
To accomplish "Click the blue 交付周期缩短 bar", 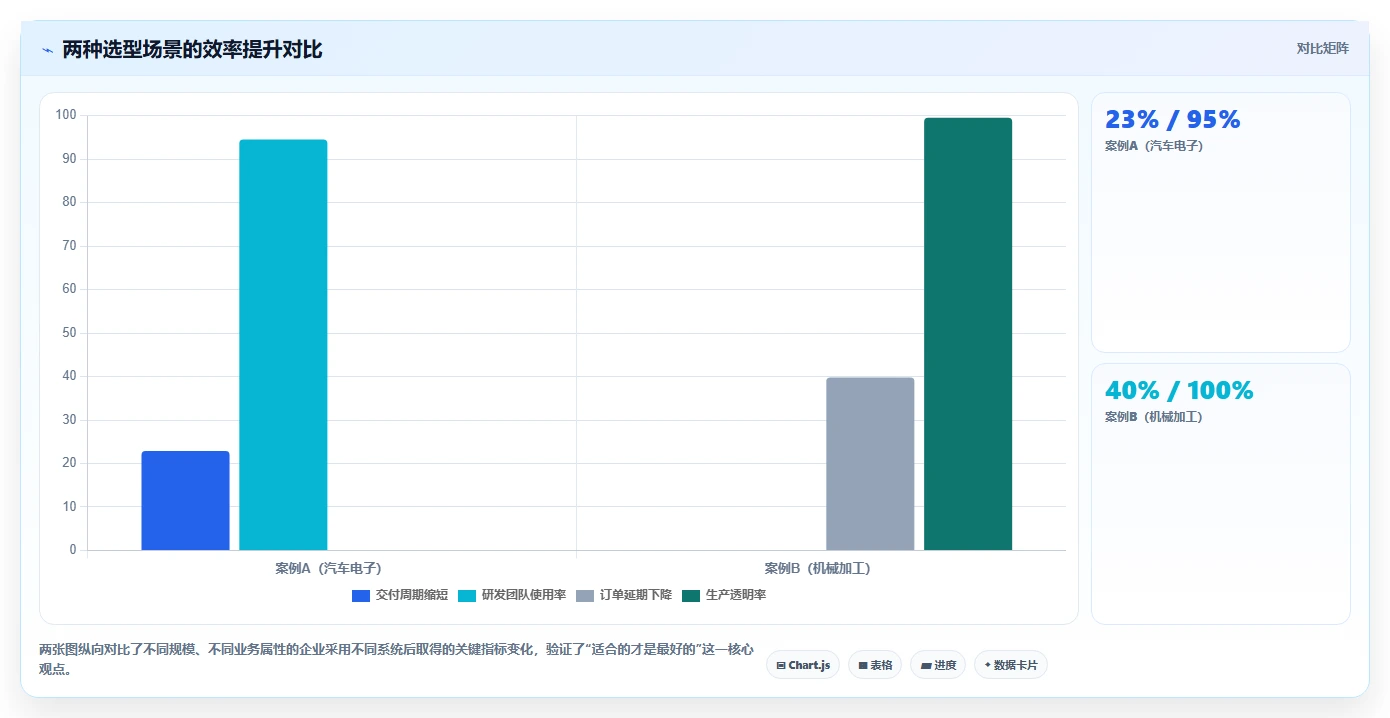I will 185,501.
